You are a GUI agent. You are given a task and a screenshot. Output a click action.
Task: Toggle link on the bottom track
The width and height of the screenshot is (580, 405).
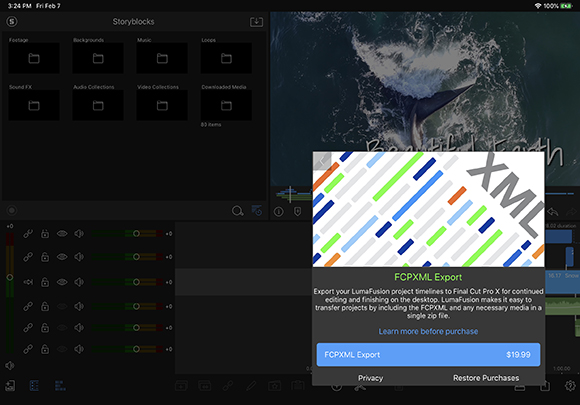pyautogui.click(x=28, y=349)
